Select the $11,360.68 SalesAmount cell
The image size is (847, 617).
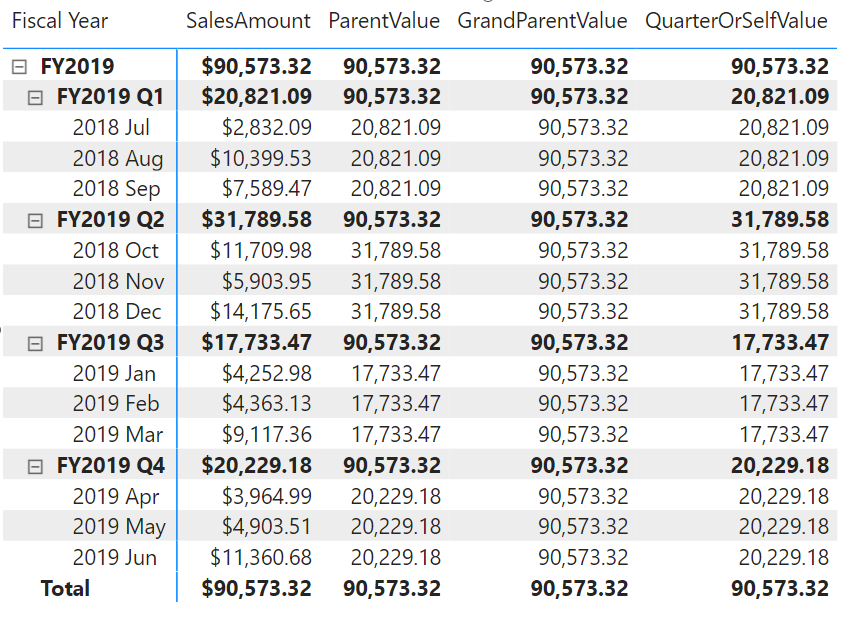[x=260, y=558]
